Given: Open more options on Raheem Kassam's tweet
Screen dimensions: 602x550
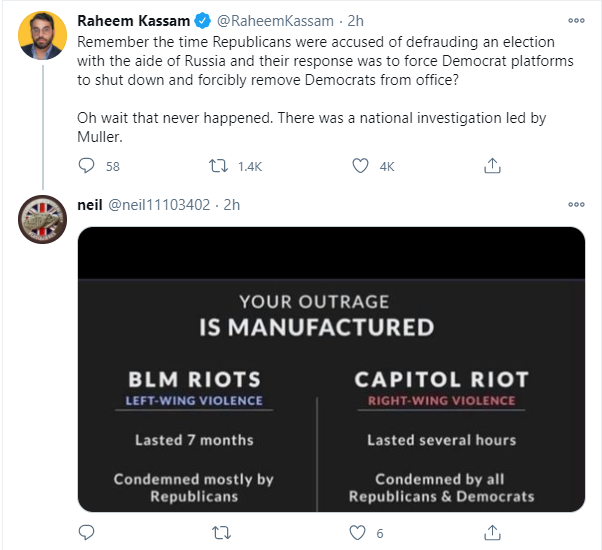Looking at the screenshot, I should (576, 19).
